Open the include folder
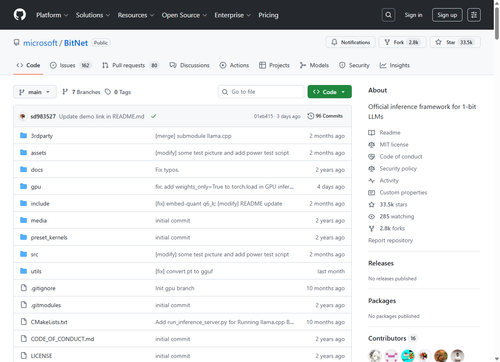This screenshot has height=362, width=500. tap(40, 204)
